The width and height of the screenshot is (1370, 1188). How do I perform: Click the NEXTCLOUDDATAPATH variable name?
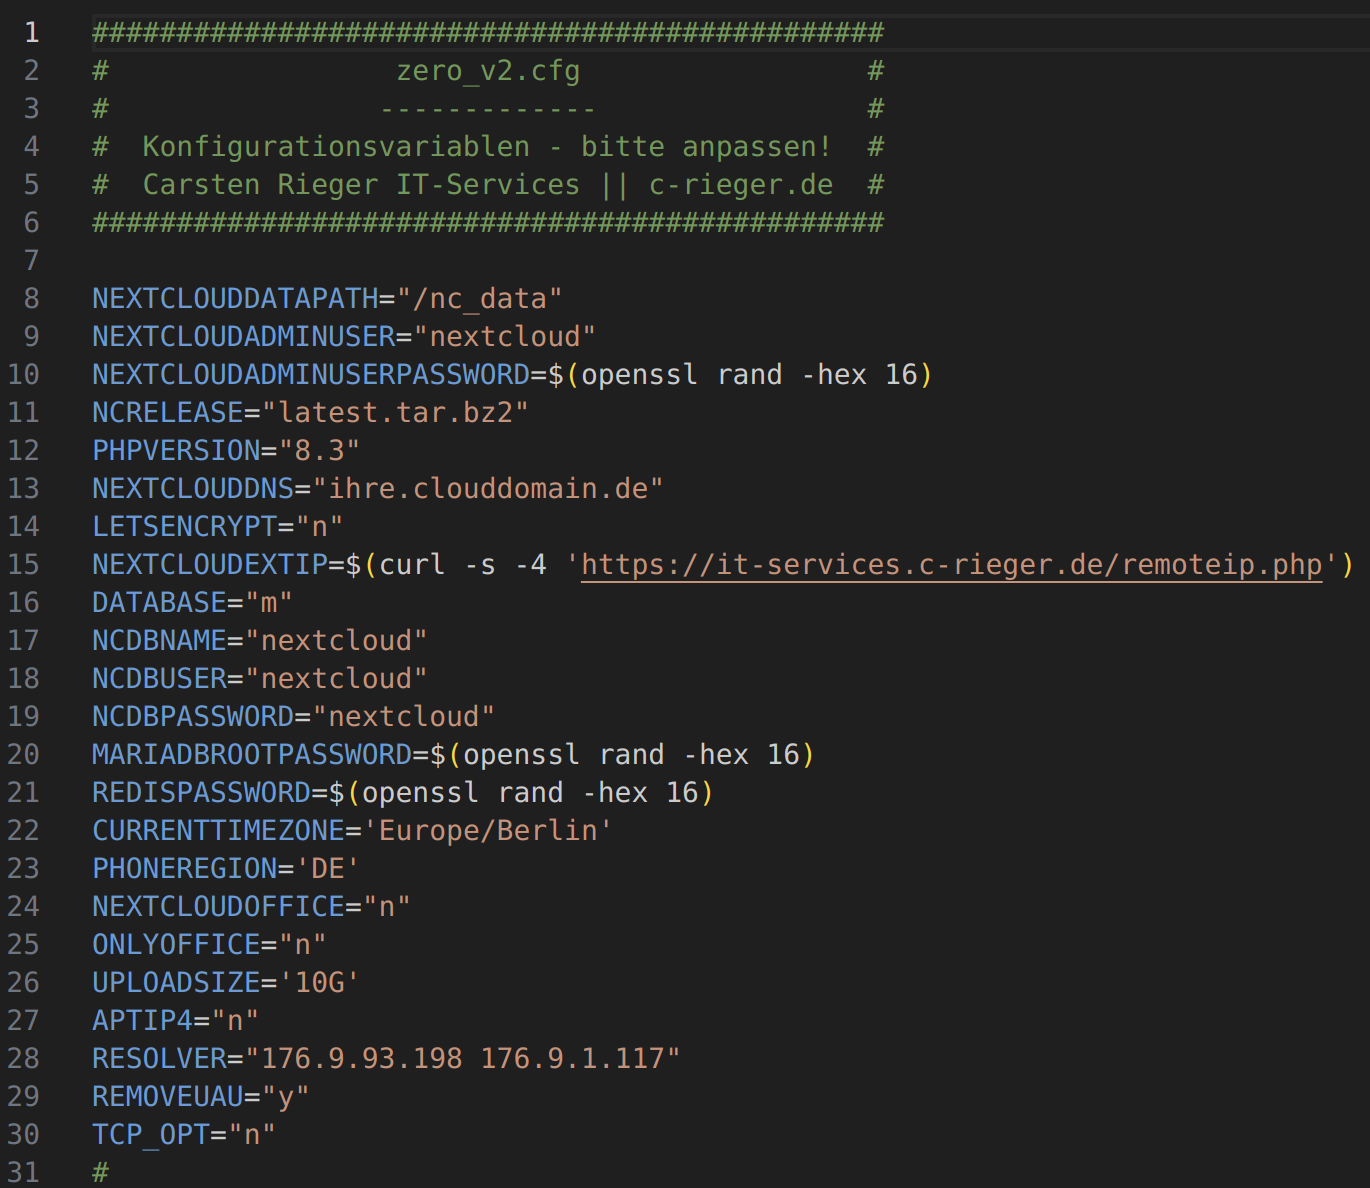tap(235, 299)
